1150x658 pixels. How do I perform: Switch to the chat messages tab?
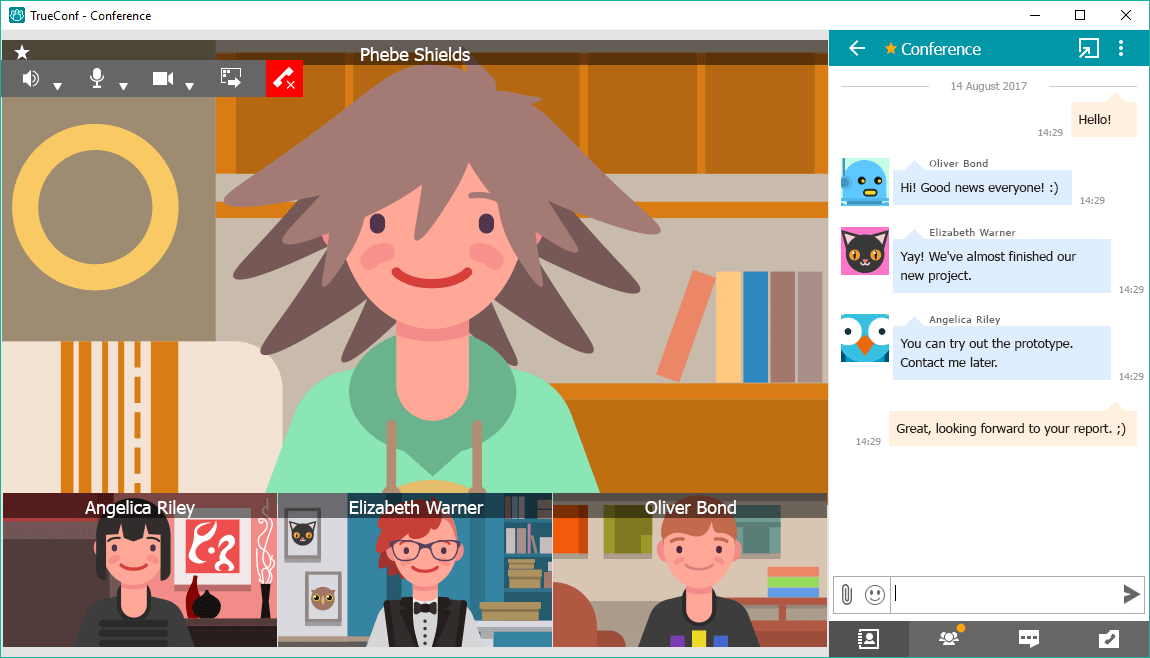pyautogui.click(x=1029, y=639)
